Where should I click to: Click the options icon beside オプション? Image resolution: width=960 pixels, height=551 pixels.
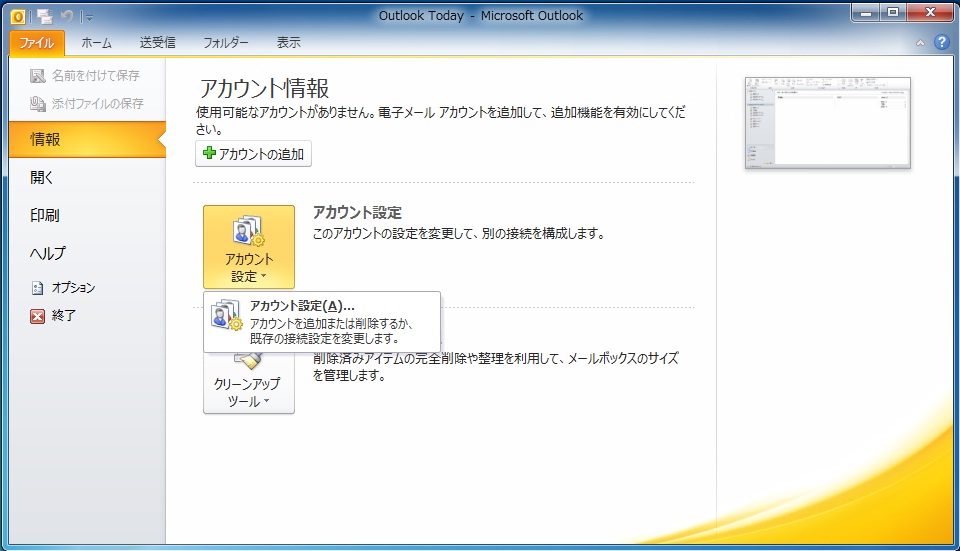click(x=37, y=288)
